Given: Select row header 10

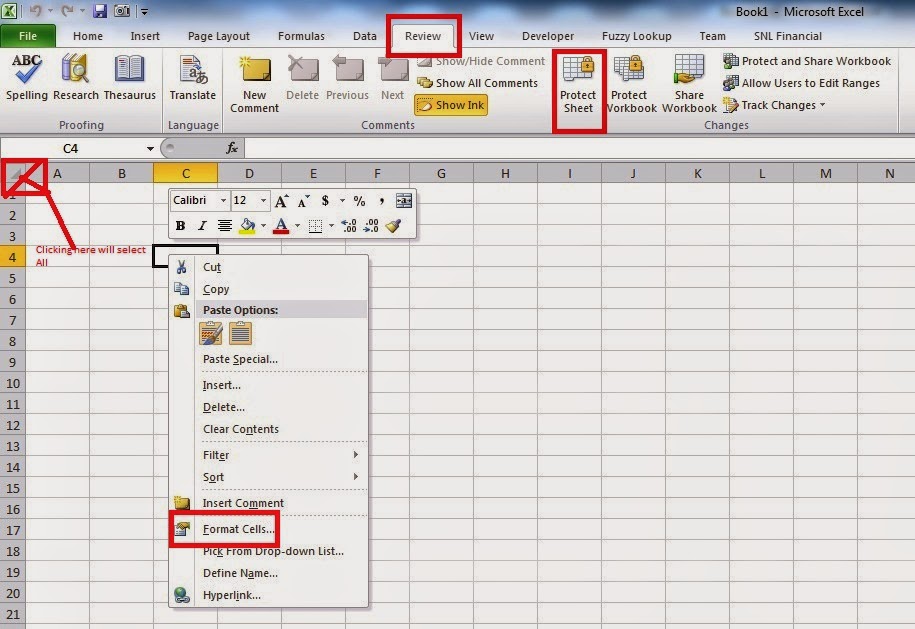Looking at the screenshot, I should (x=13, y=383).
